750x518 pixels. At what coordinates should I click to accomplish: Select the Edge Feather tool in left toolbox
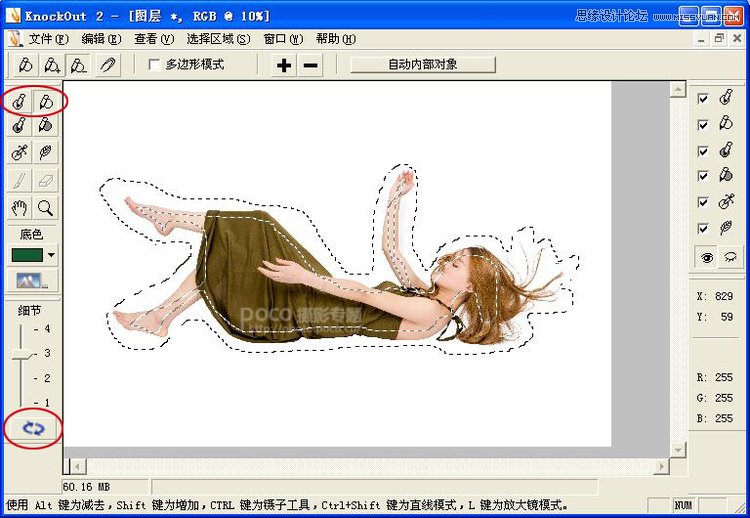pos(46,153)
